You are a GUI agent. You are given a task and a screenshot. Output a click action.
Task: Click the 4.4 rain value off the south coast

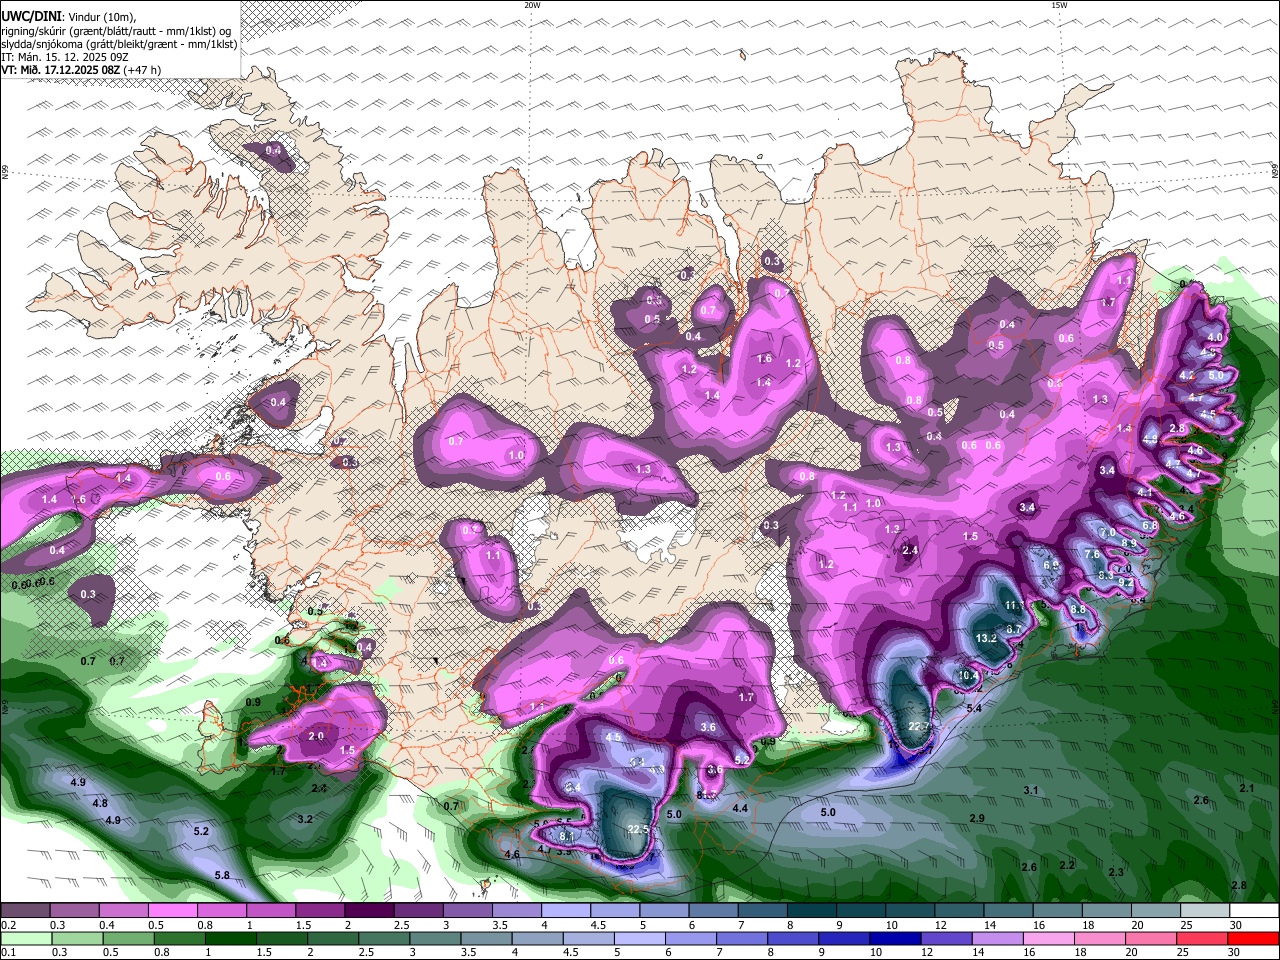[740, 808]
